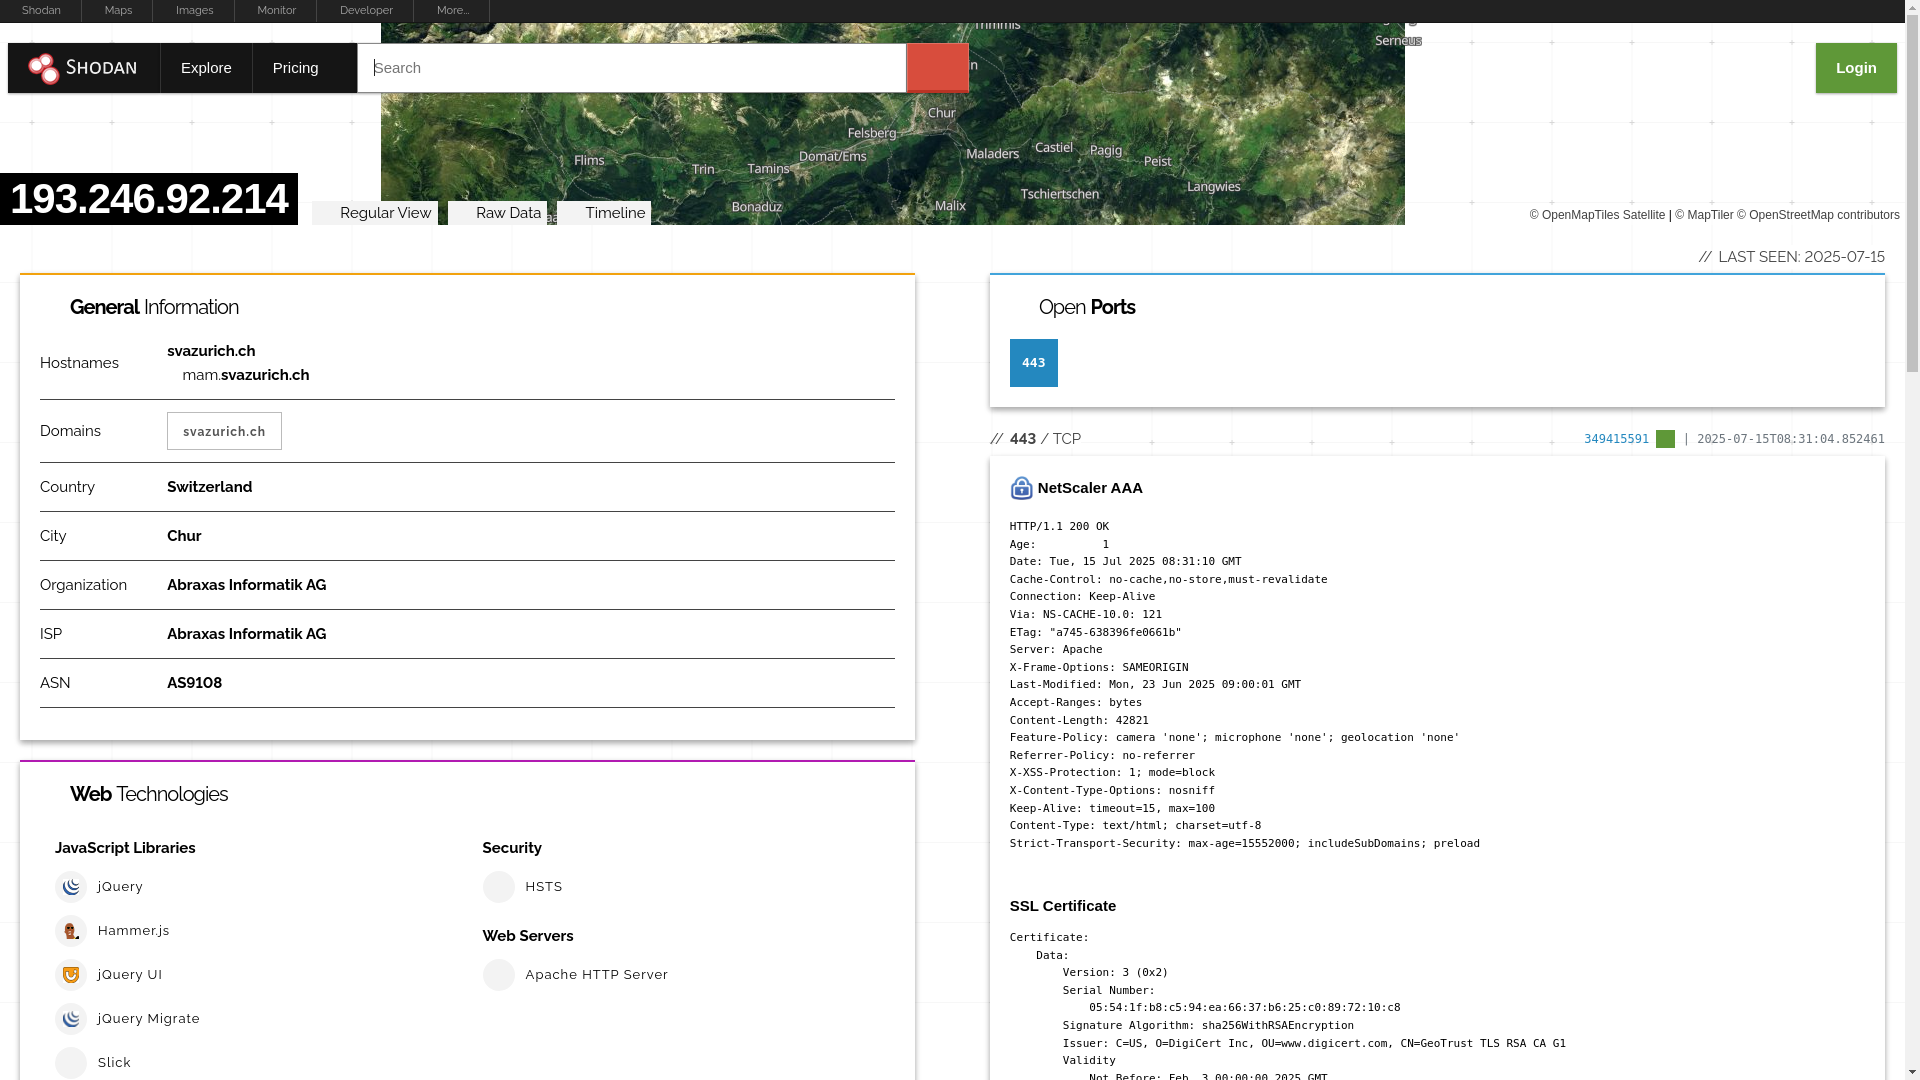Viewport: 1920px width, 1080px height.
Task: Click the LAST SEEN: 2025-07-15 text
Action: pyautogui.click(x=1801, y=257)
